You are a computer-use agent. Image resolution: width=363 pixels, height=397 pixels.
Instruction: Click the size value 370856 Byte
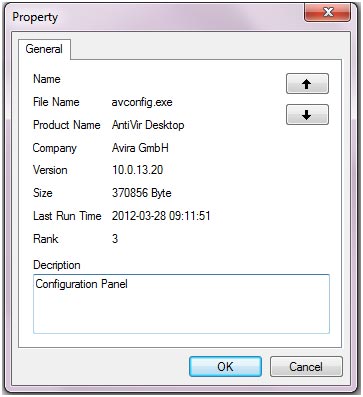pos(142,193)
